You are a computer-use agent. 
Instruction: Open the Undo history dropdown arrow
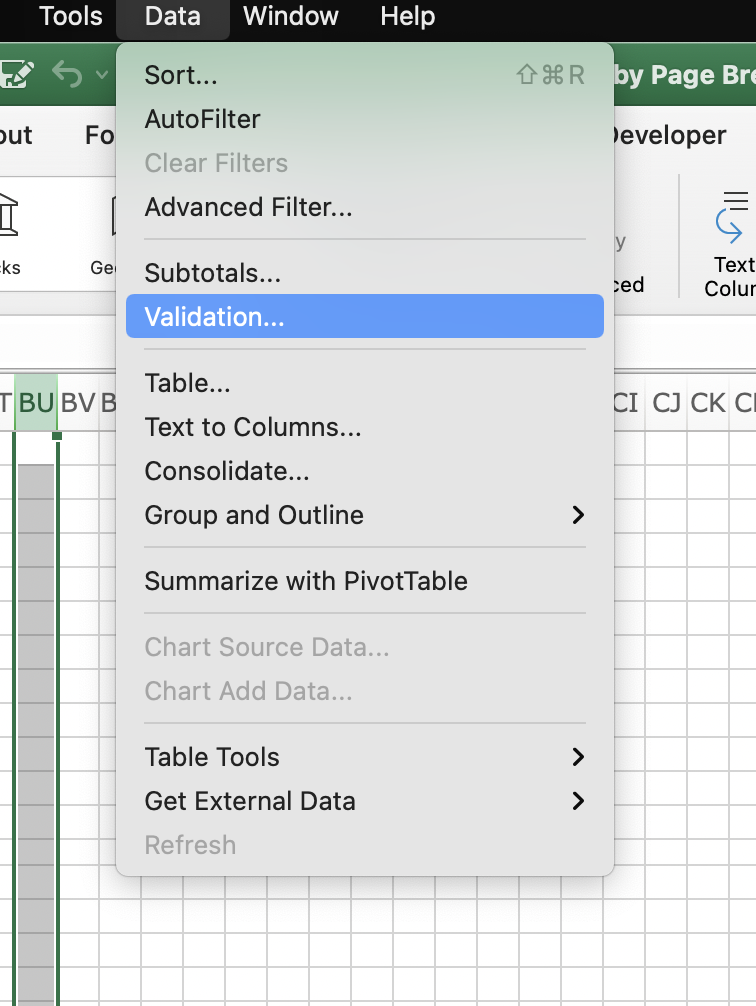pos(101,75)
